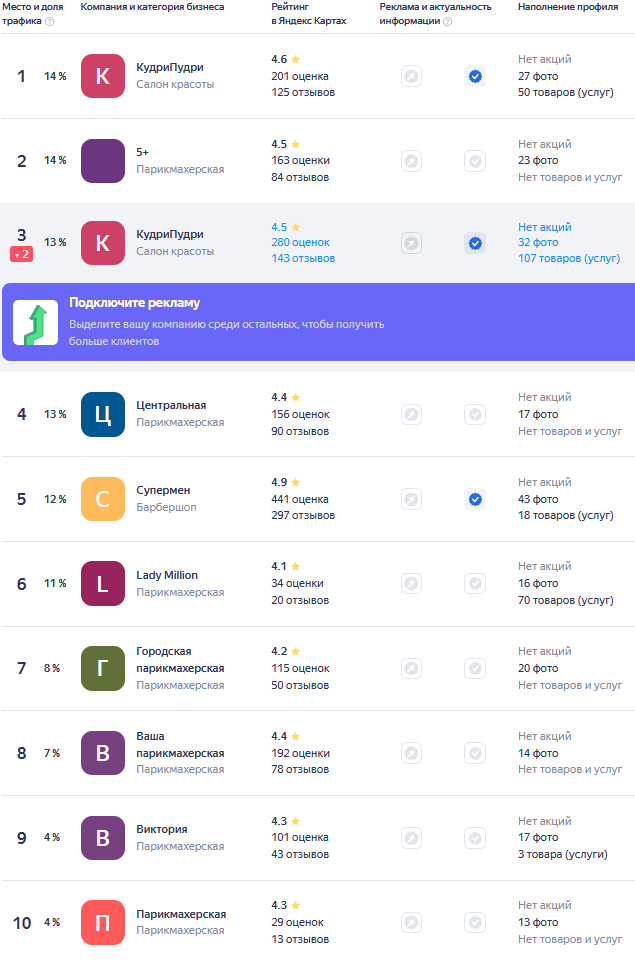The height and width of the screenshot is (960, 635).
Task: Click the red П logo in row 10
Action: pyautogui.click(x=103, y=922)
